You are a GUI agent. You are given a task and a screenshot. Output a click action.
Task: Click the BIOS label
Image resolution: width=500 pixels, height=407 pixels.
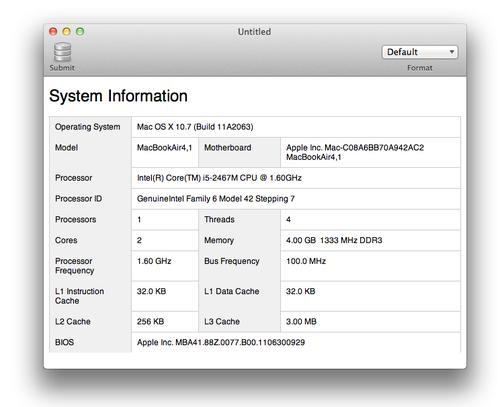[x=64, y=342]
